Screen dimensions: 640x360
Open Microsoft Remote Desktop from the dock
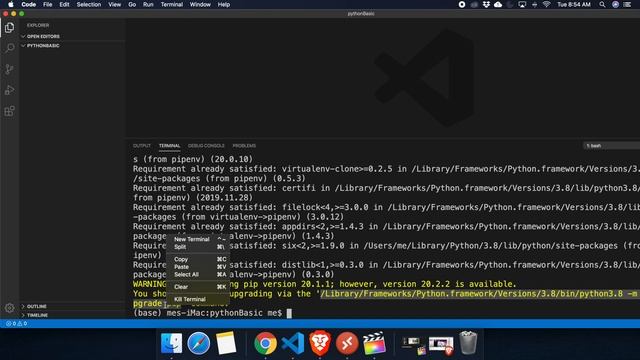(x=347, y=343)
